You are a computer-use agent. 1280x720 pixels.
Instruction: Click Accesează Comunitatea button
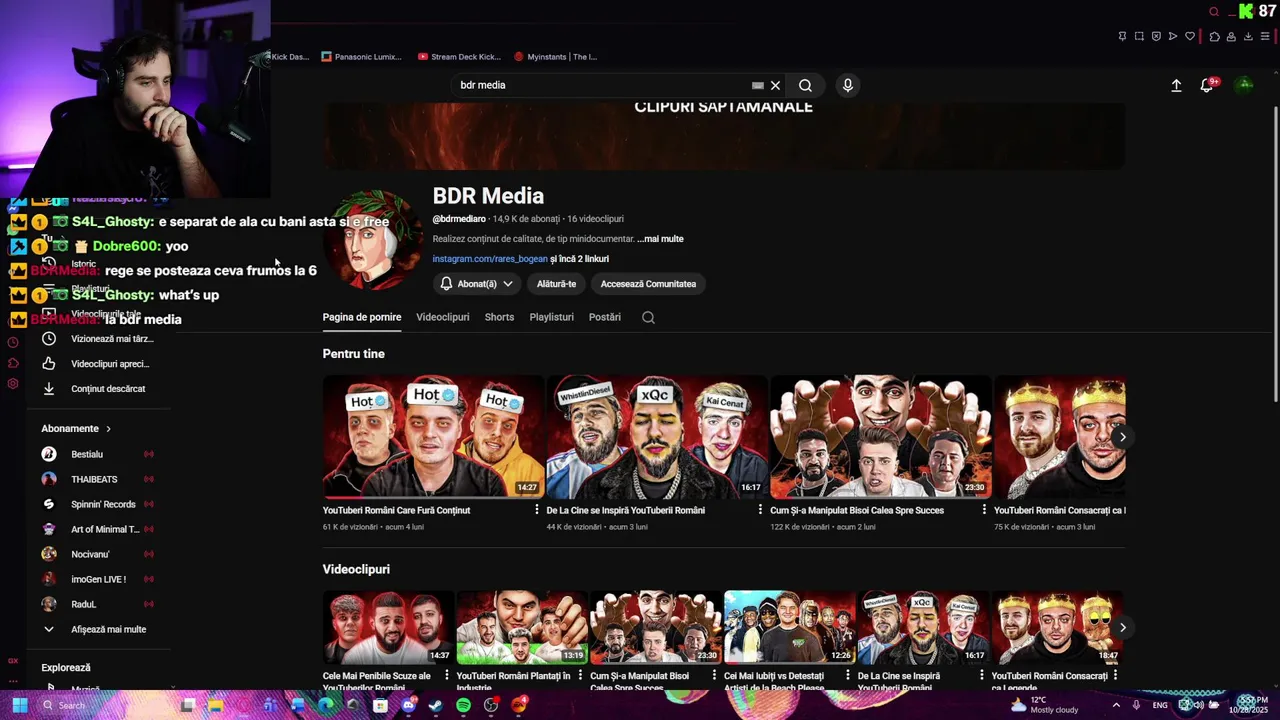coord(648,284)
